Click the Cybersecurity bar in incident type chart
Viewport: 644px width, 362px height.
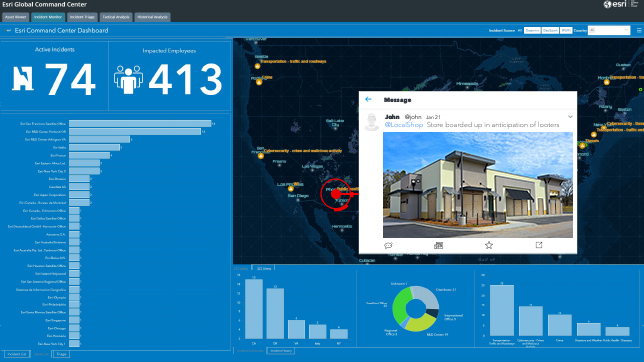pyautogui.click(x=531, y=321)
